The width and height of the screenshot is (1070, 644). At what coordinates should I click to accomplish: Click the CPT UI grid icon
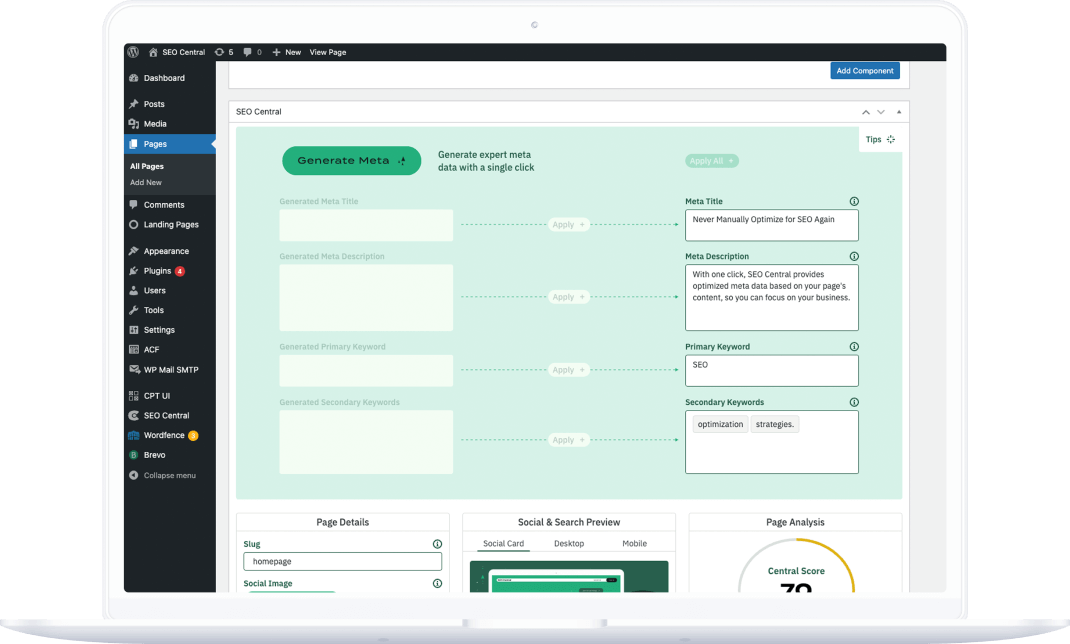(134, 396)
